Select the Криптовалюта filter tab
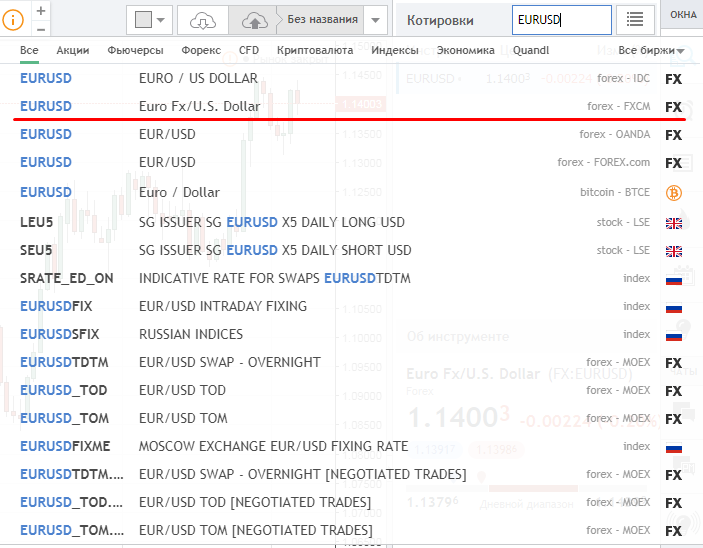Image resolution: width=703 pixels, height=548 pixels. [315, 50]
